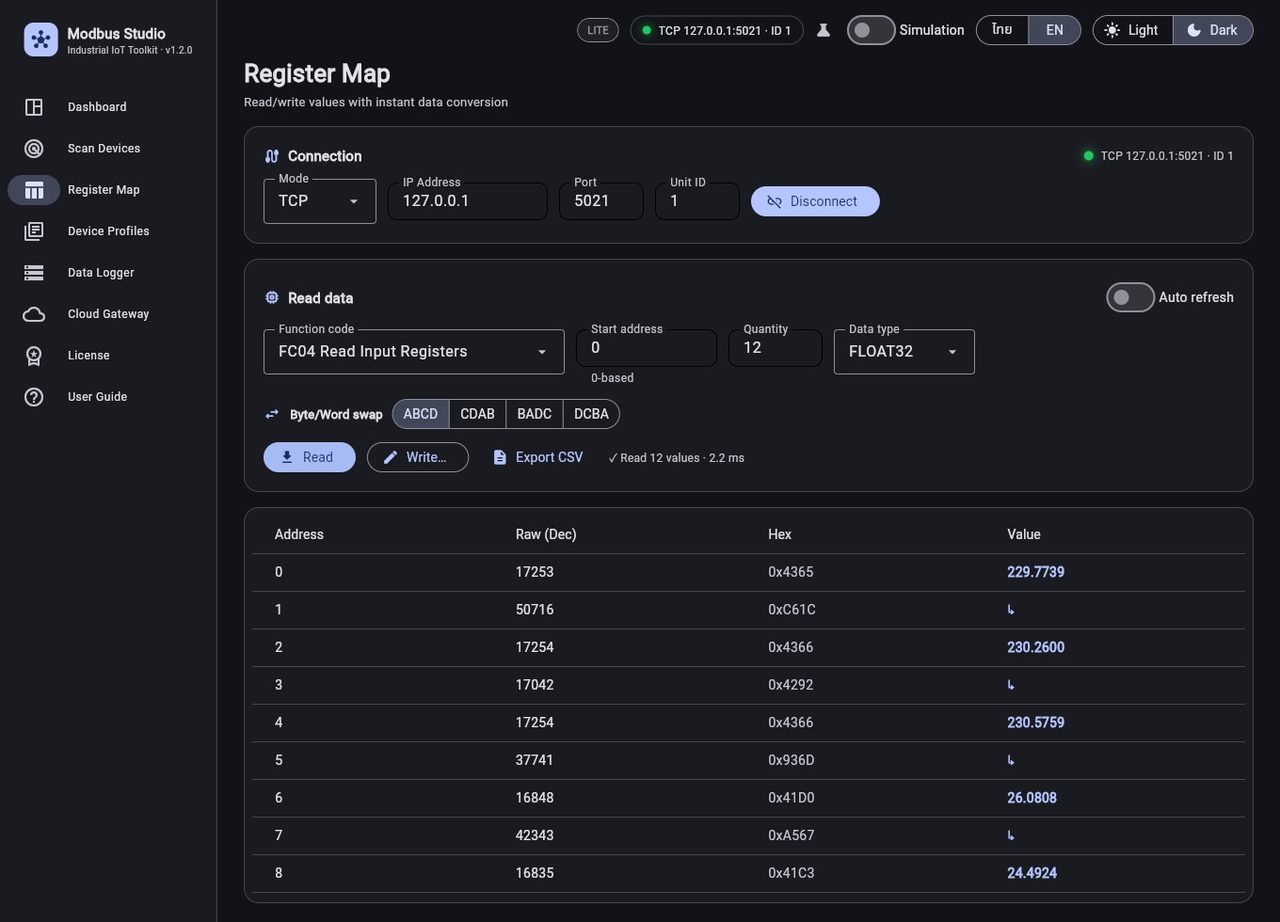This screenshot has width=1280, height=922.
Task: Click the License badge icon
Action: pyautogui.click(x=34, y=355)
